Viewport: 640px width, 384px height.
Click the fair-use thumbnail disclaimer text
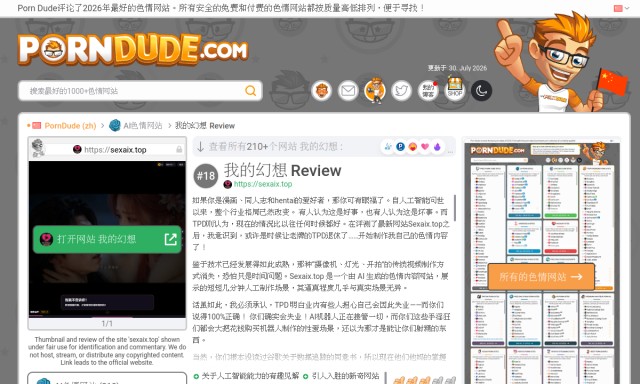coord(107,351)
